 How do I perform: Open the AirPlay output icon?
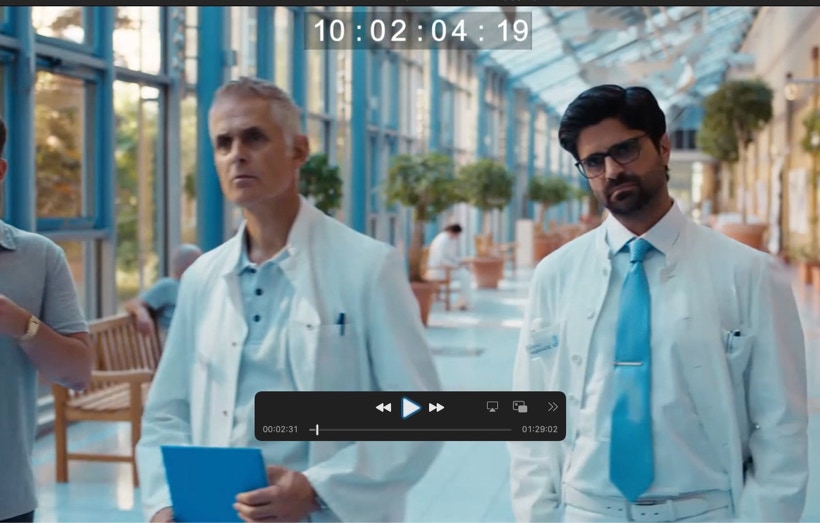492,407
